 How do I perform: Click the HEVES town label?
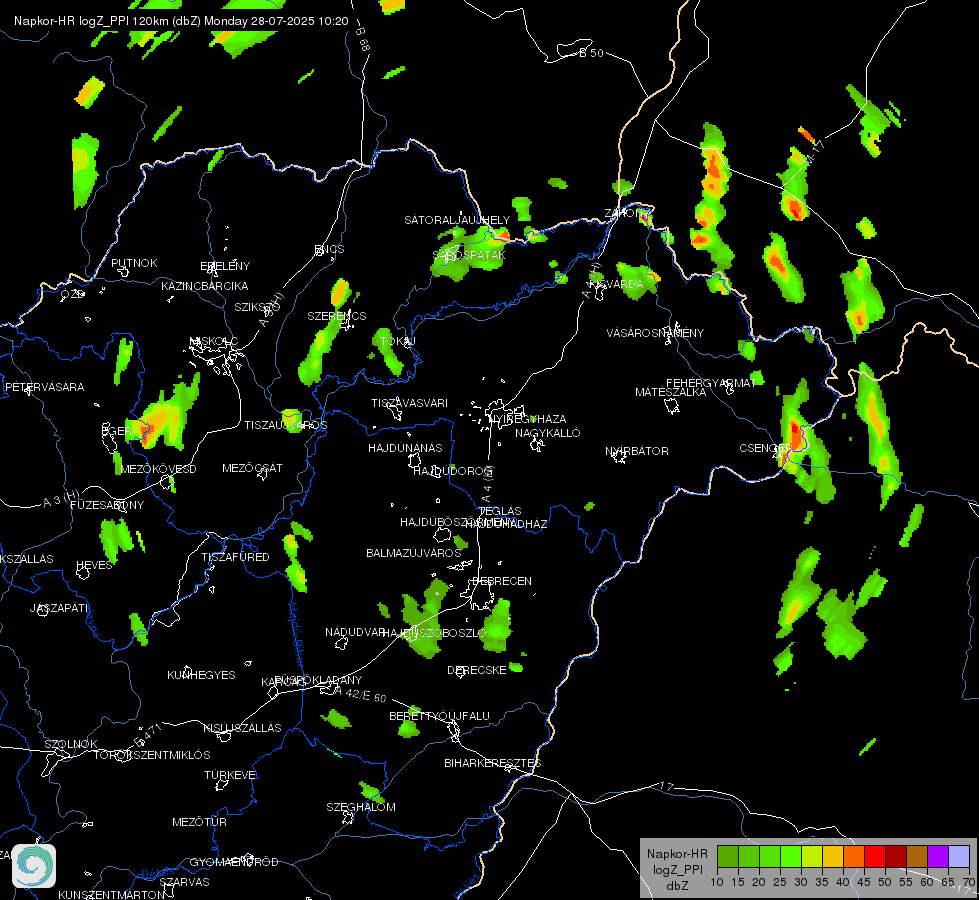[94, 565]
